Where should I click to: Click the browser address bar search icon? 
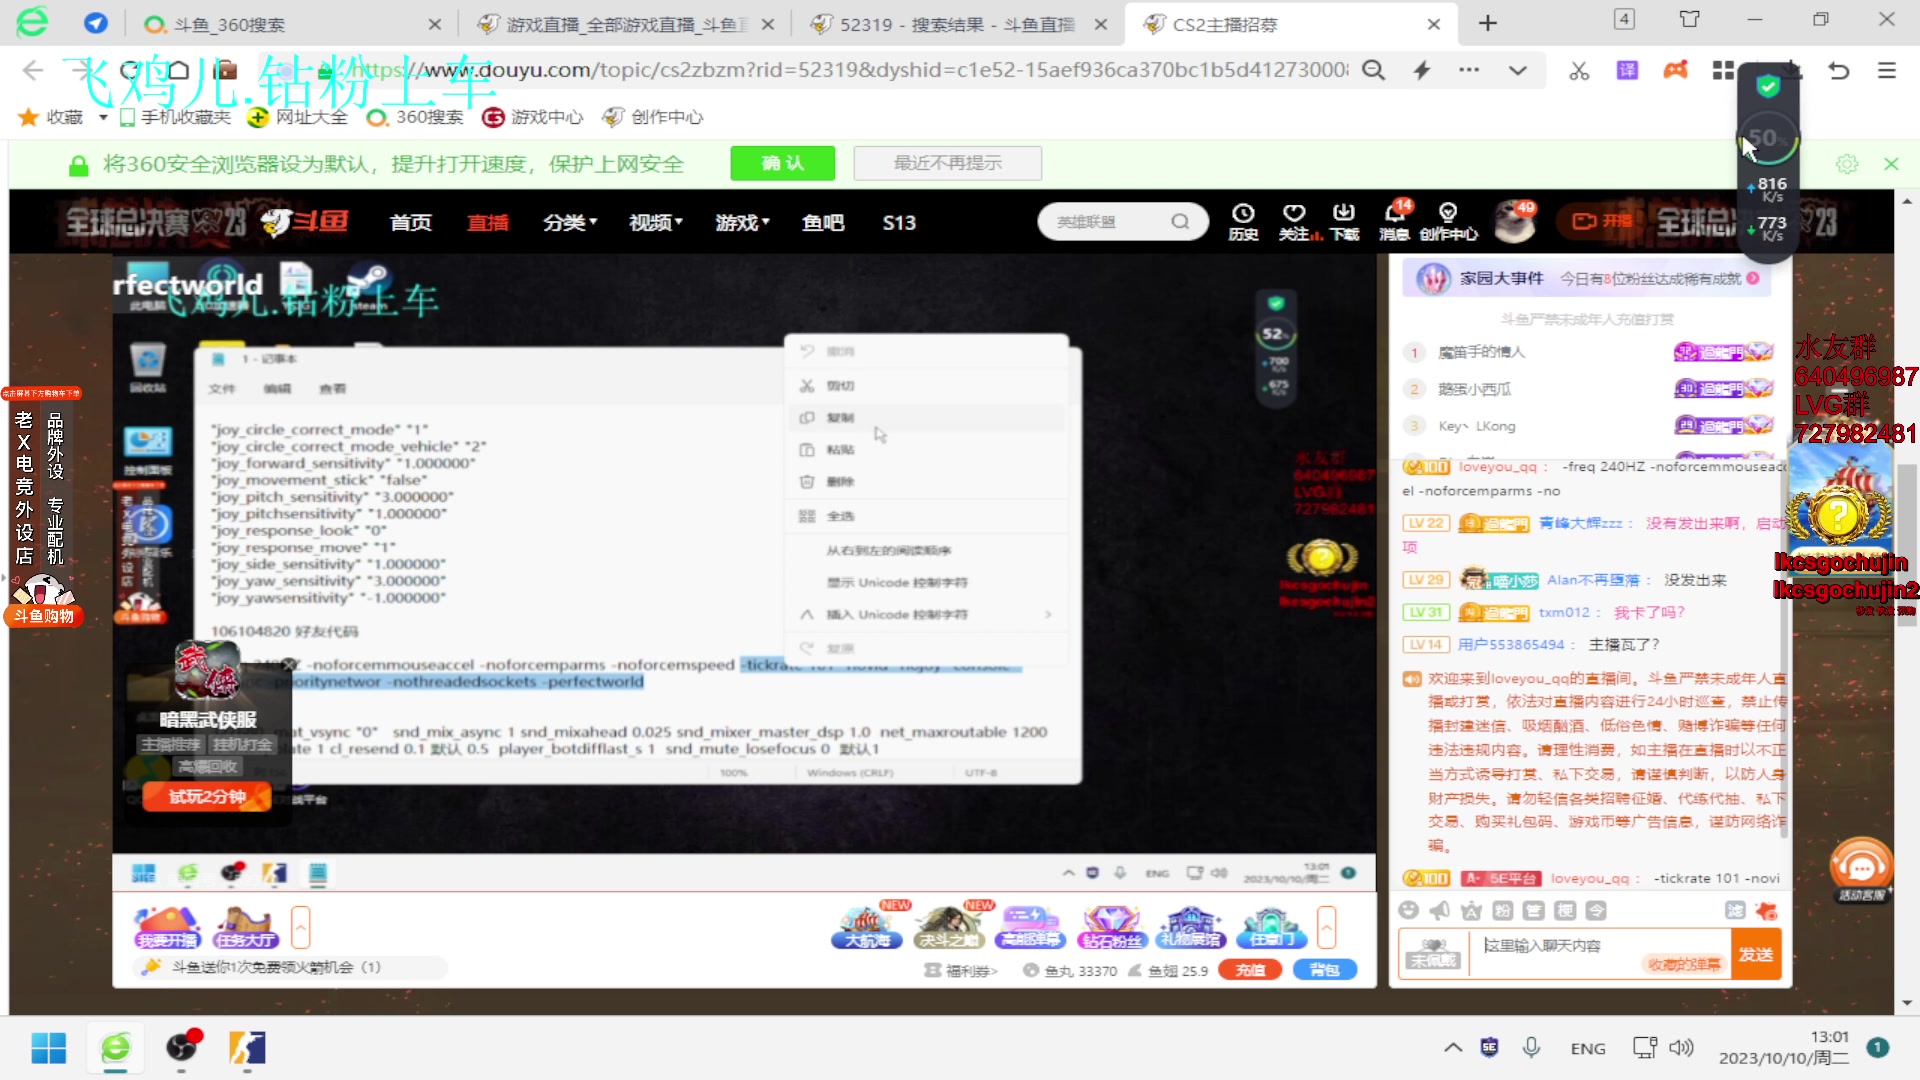pos(1374,70)
